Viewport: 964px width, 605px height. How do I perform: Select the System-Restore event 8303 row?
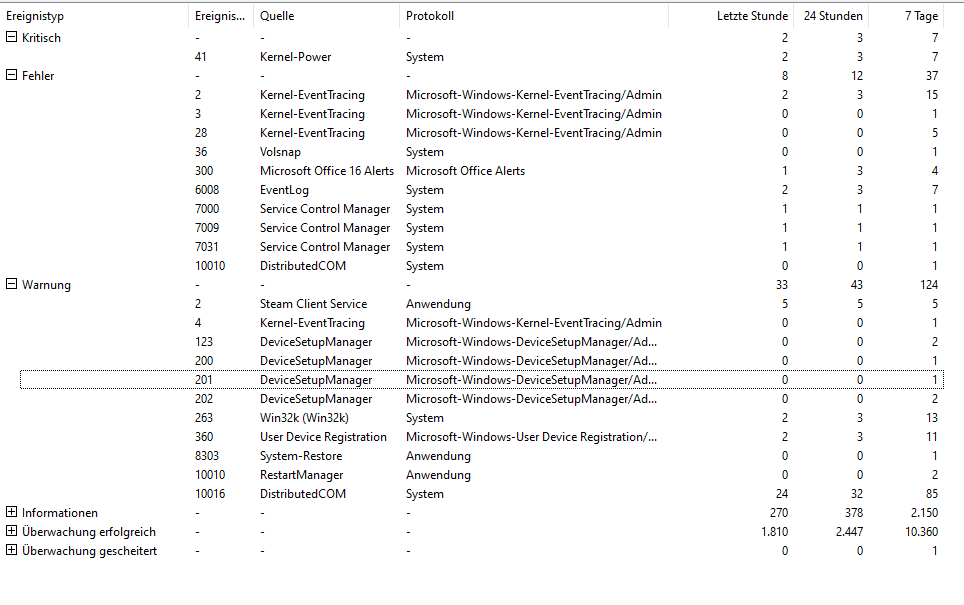point(481,456)
